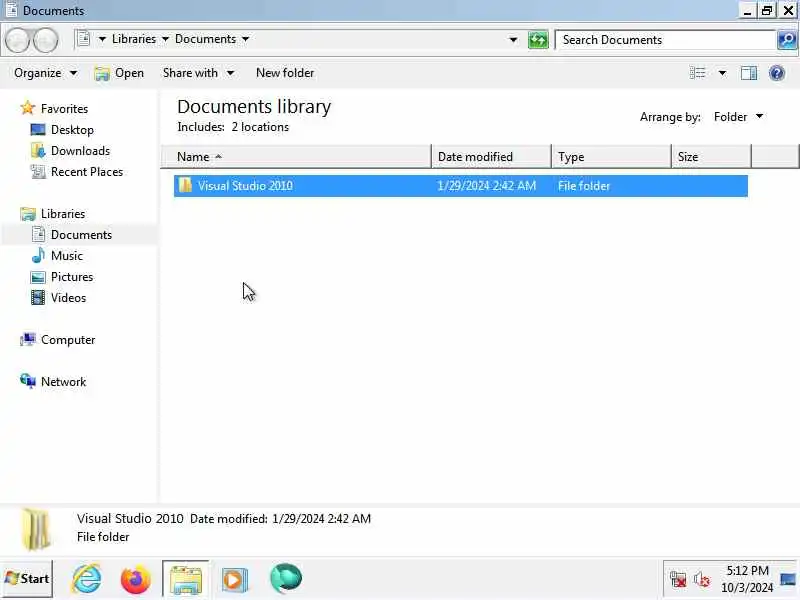Click 'Pictures' label under Libraries
This screenshot has height=600, width=800.
(72, 277)
